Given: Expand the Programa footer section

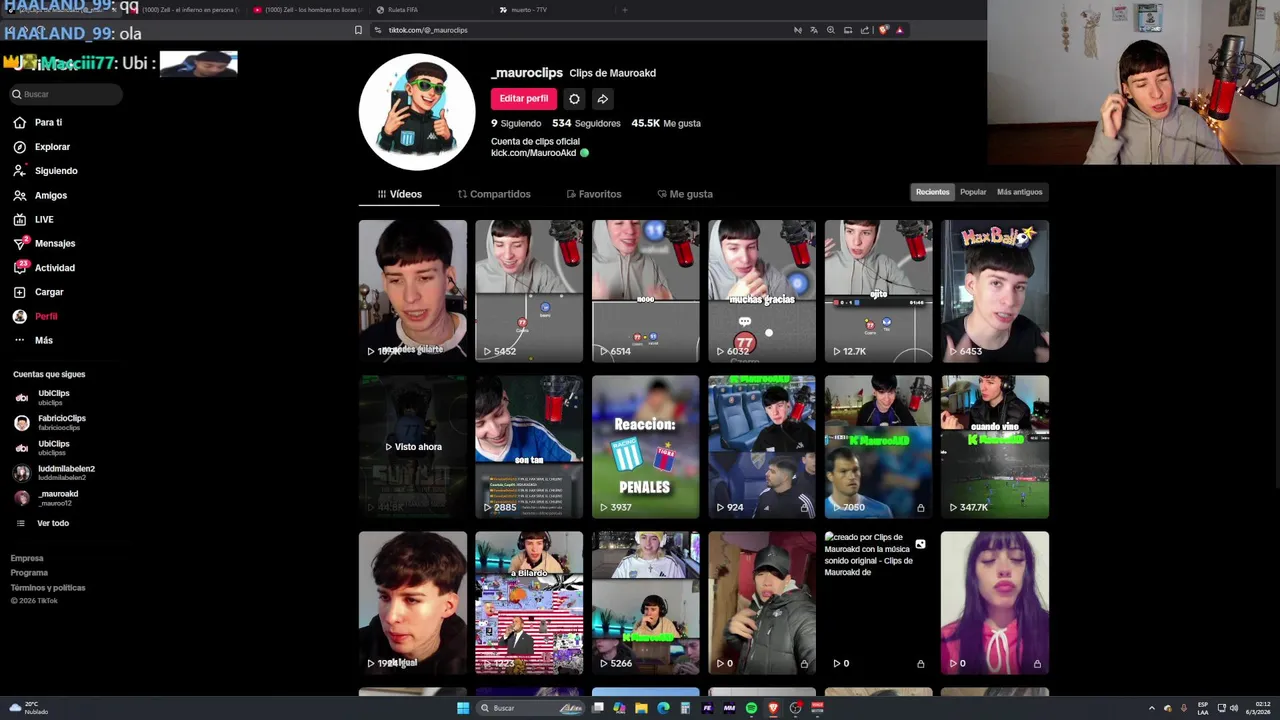Looking at the screenshot, I should pyautogui.click(x=29, y=573).
